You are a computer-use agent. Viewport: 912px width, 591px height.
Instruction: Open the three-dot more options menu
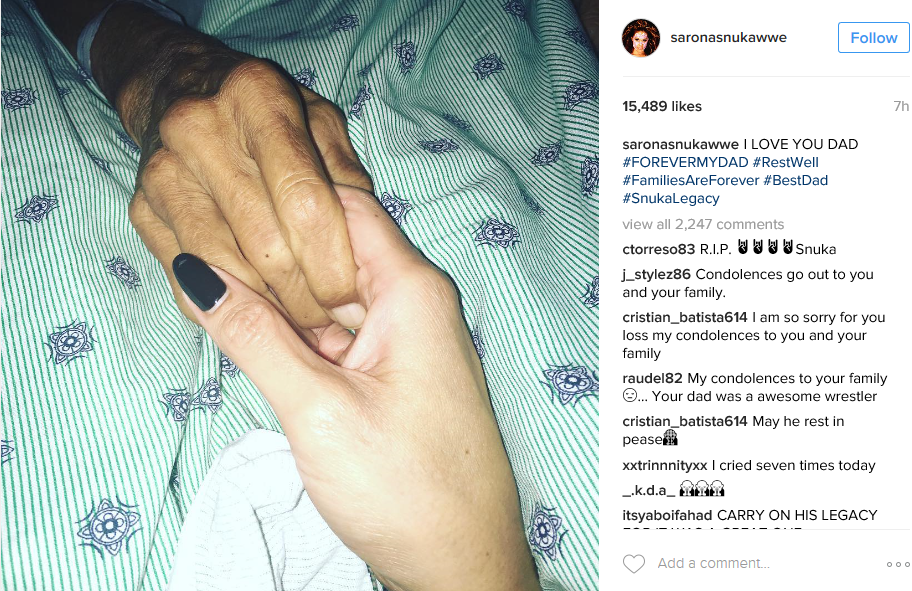[x=897, y=564]
